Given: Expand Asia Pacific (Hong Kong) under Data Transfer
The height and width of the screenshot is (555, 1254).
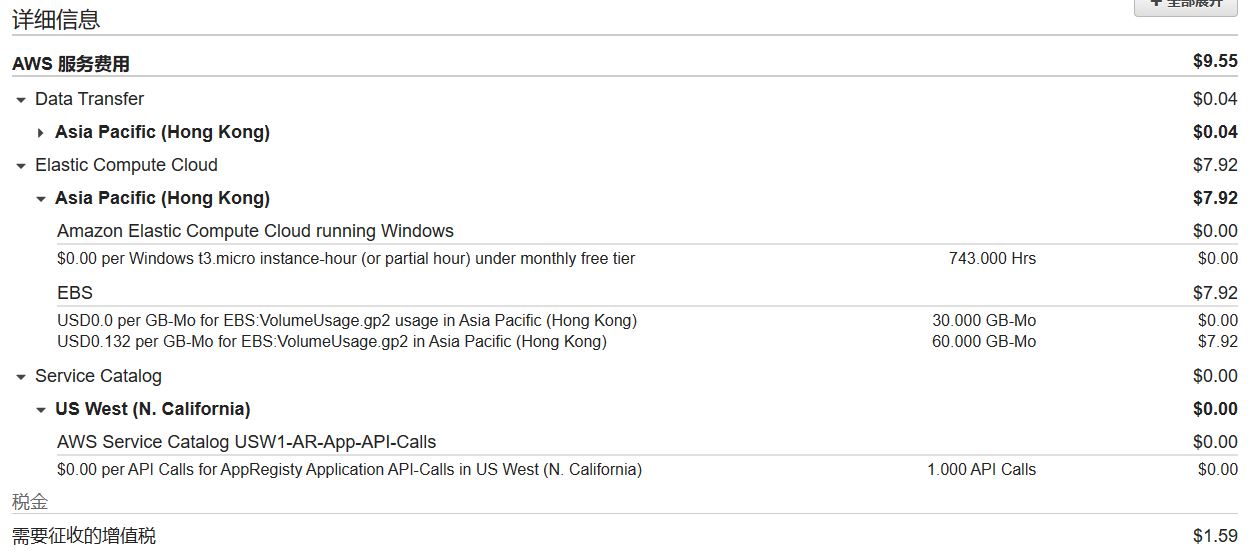Looking at the screenshot, I should (x=41, y=133).
